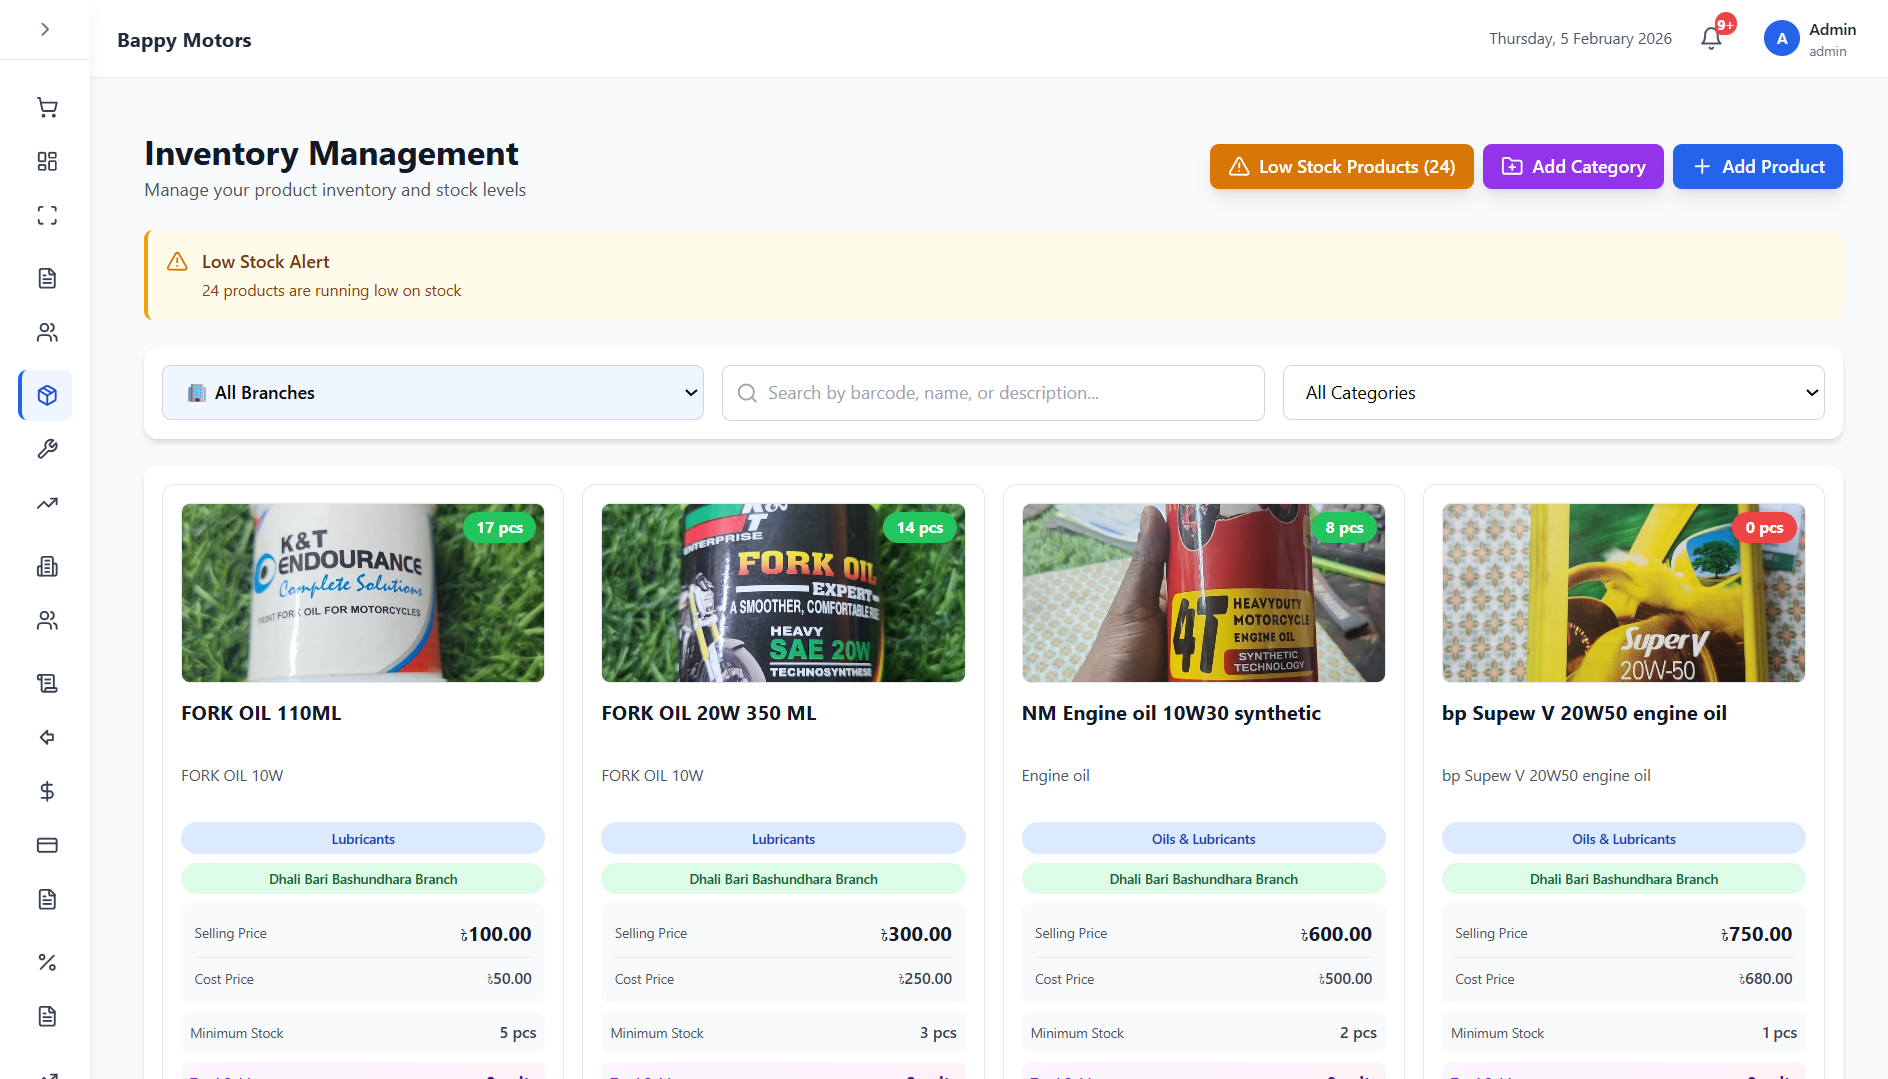Click the green 8 pcs stock badge

(x=1344, y=528)
